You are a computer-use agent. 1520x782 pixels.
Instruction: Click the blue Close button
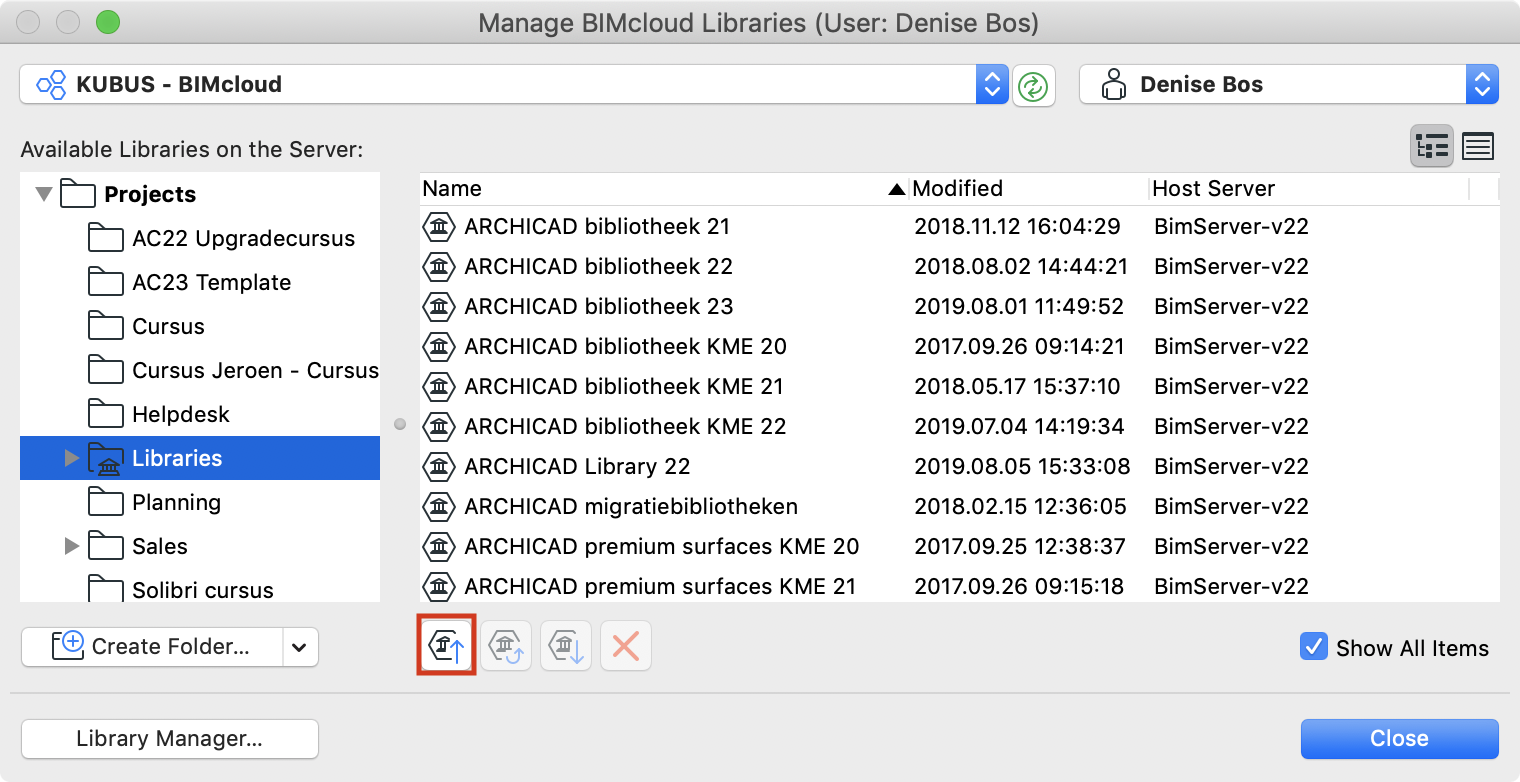click(x=1399, y=739)
